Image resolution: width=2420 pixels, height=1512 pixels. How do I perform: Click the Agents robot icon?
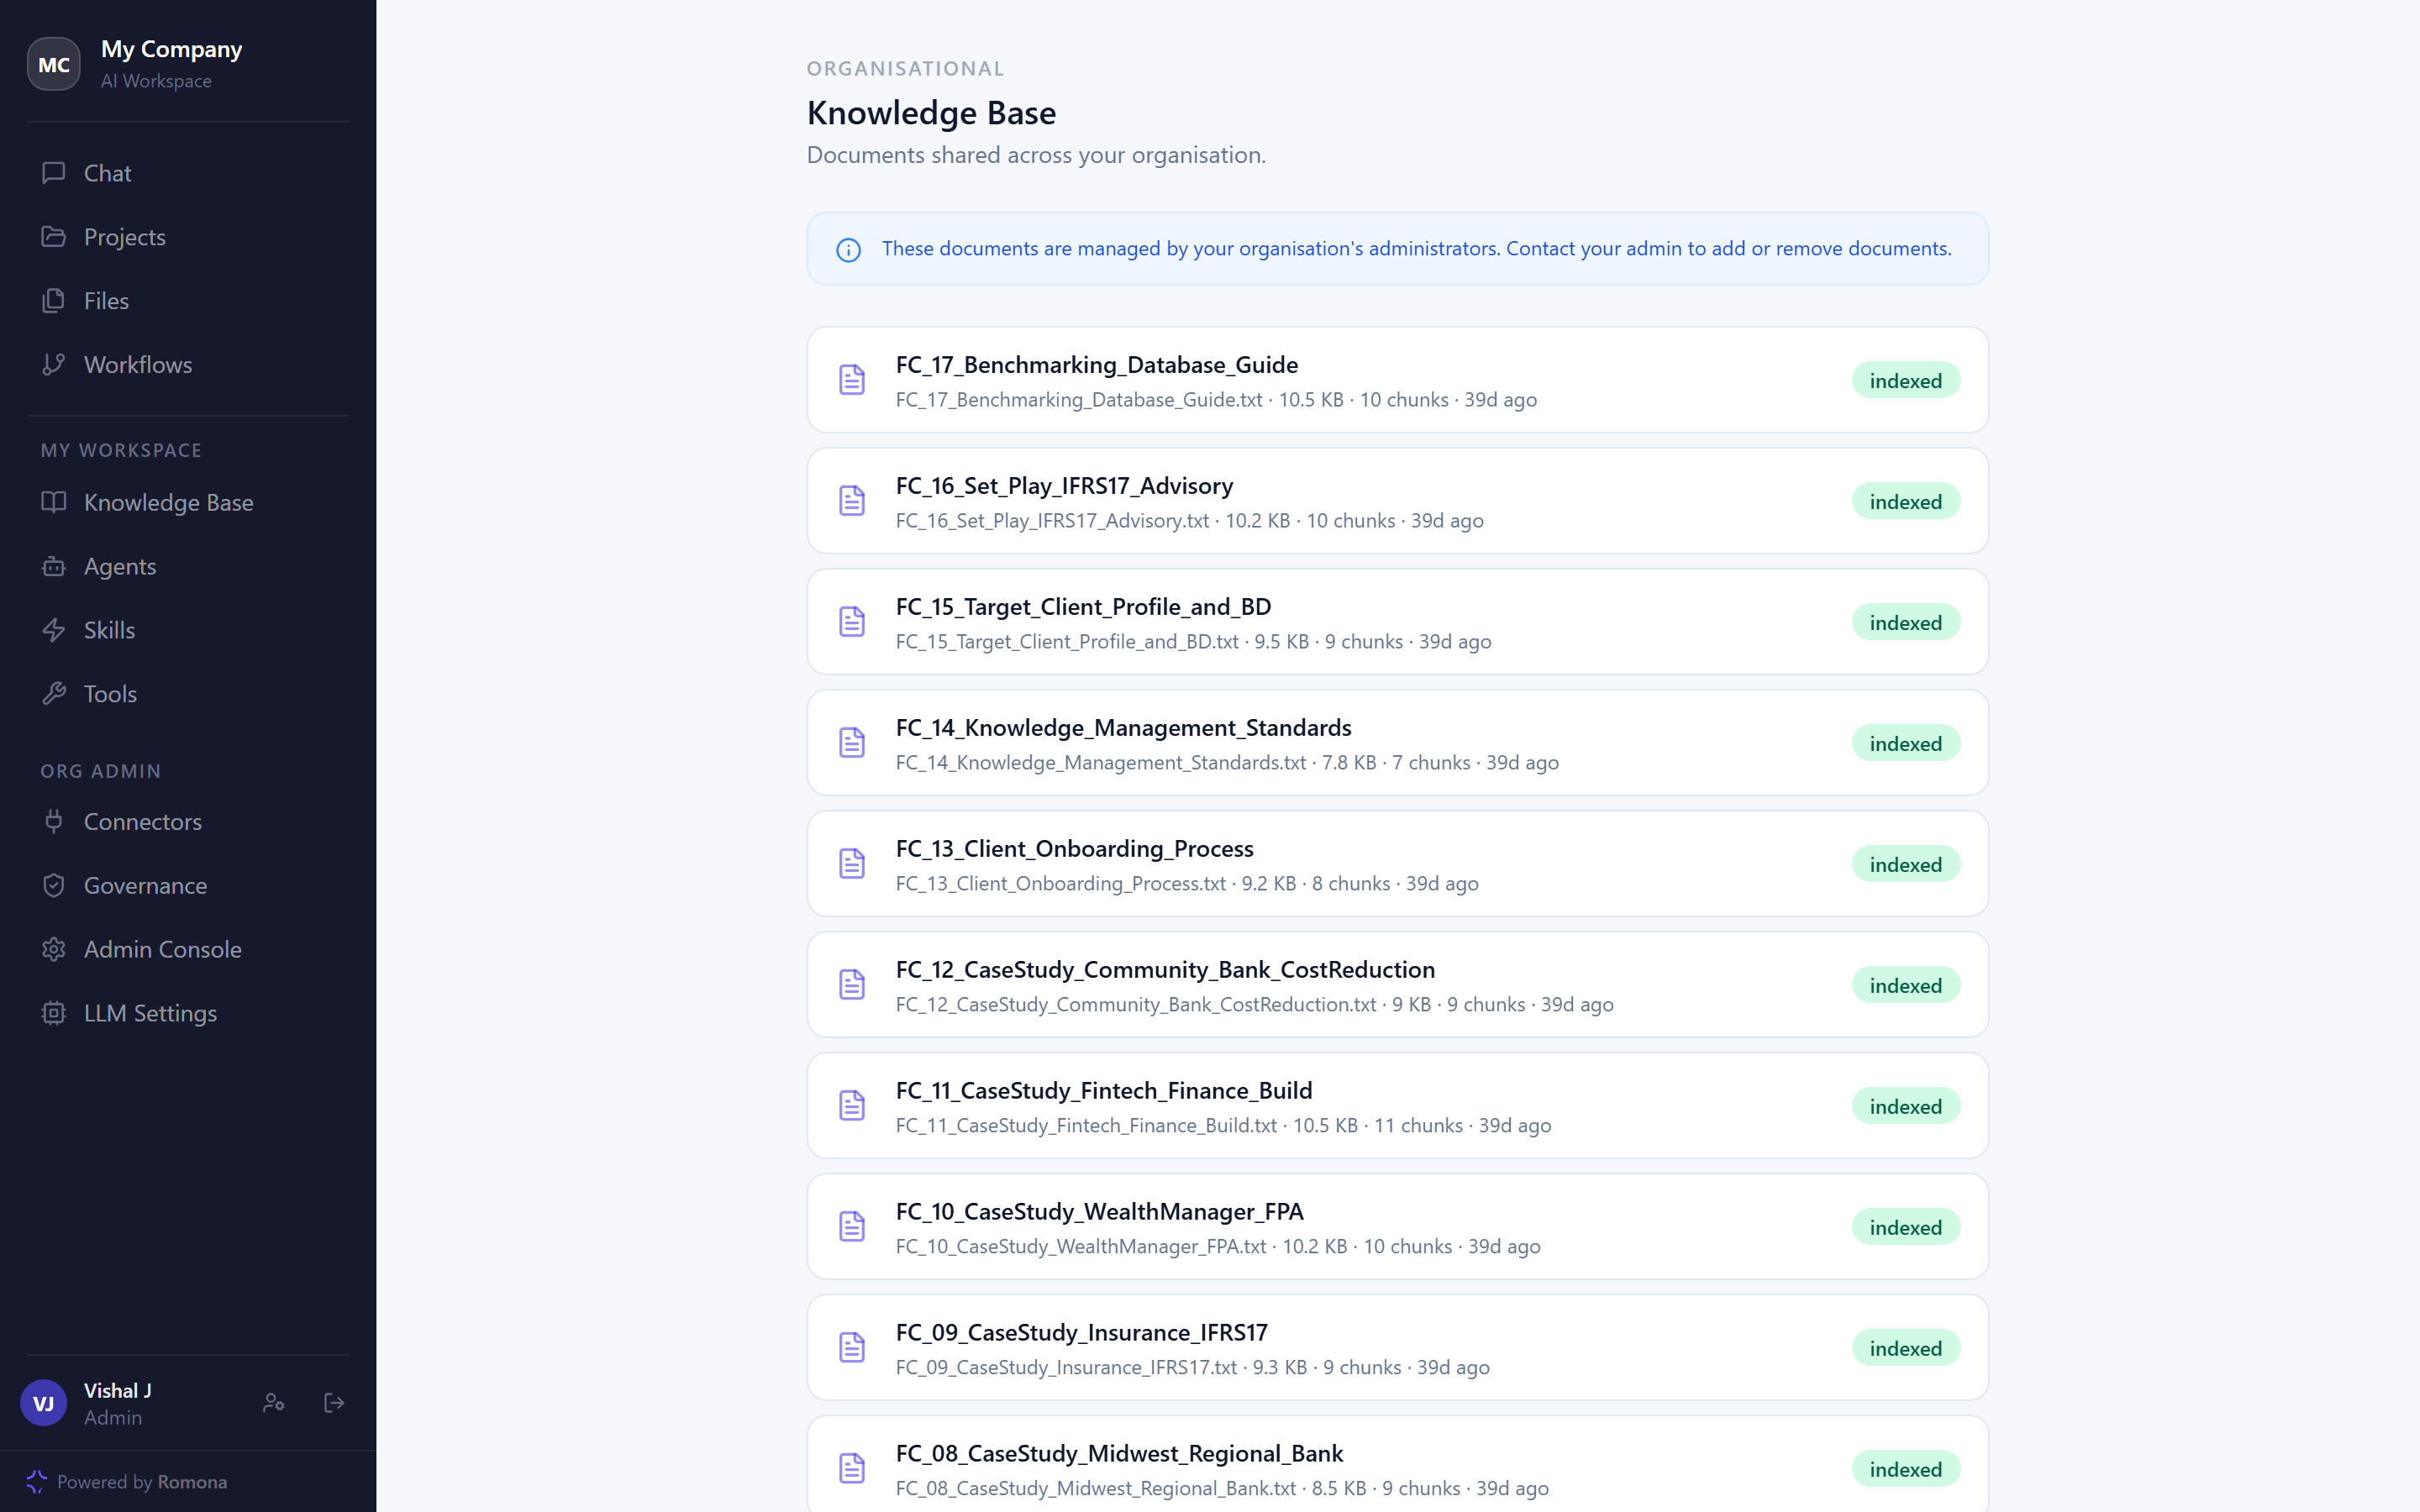click(x=54, y=566)
